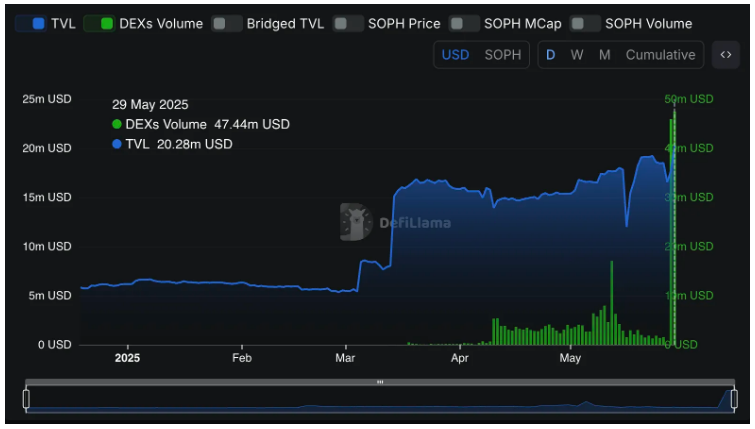Toggle the DEXs Volume series switch
The image size is (755, 429).
(x=99, y=24)
